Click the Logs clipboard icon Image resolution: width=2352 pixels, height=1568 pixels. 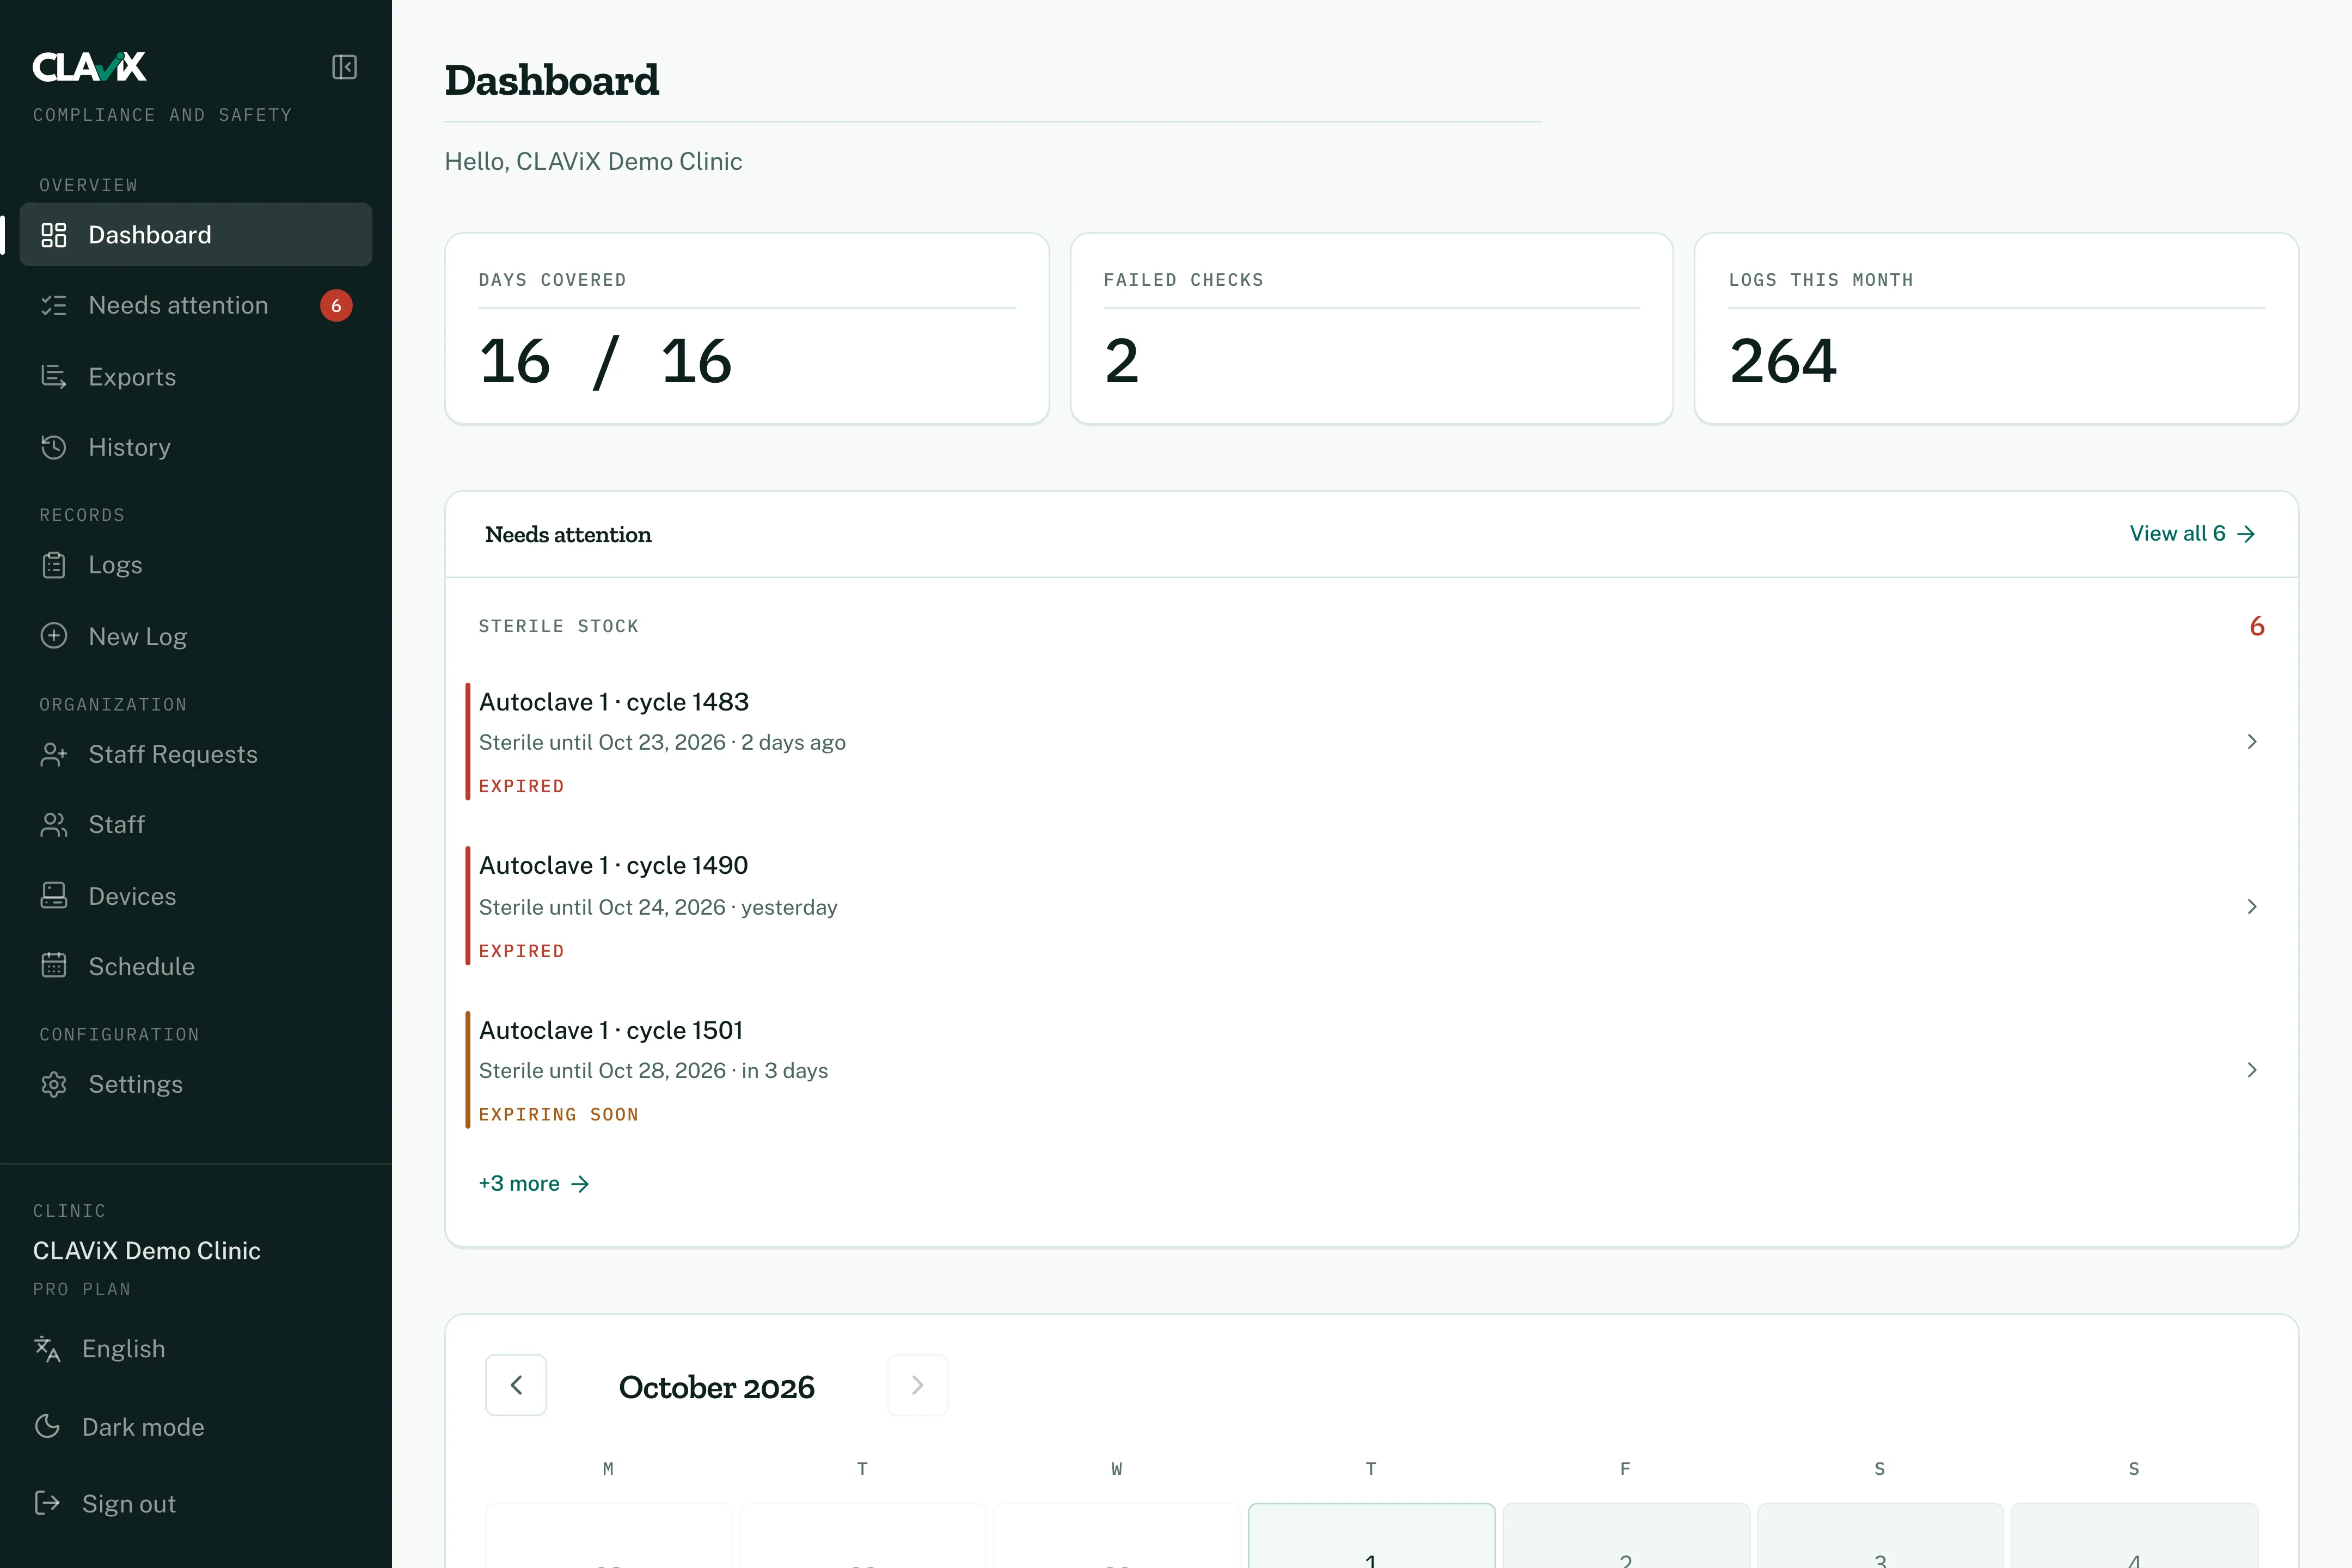click(x=54, y=565)
